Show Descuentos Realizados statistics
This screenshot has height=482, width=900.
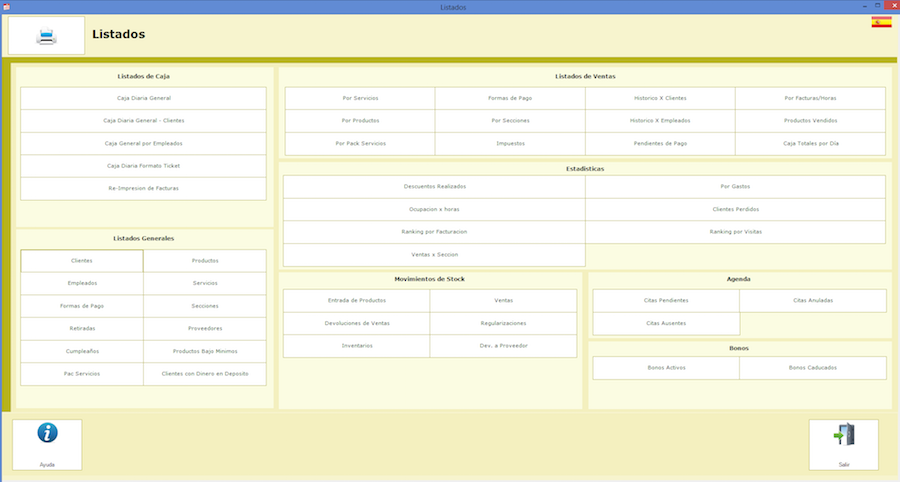click(x=434, y=187)
